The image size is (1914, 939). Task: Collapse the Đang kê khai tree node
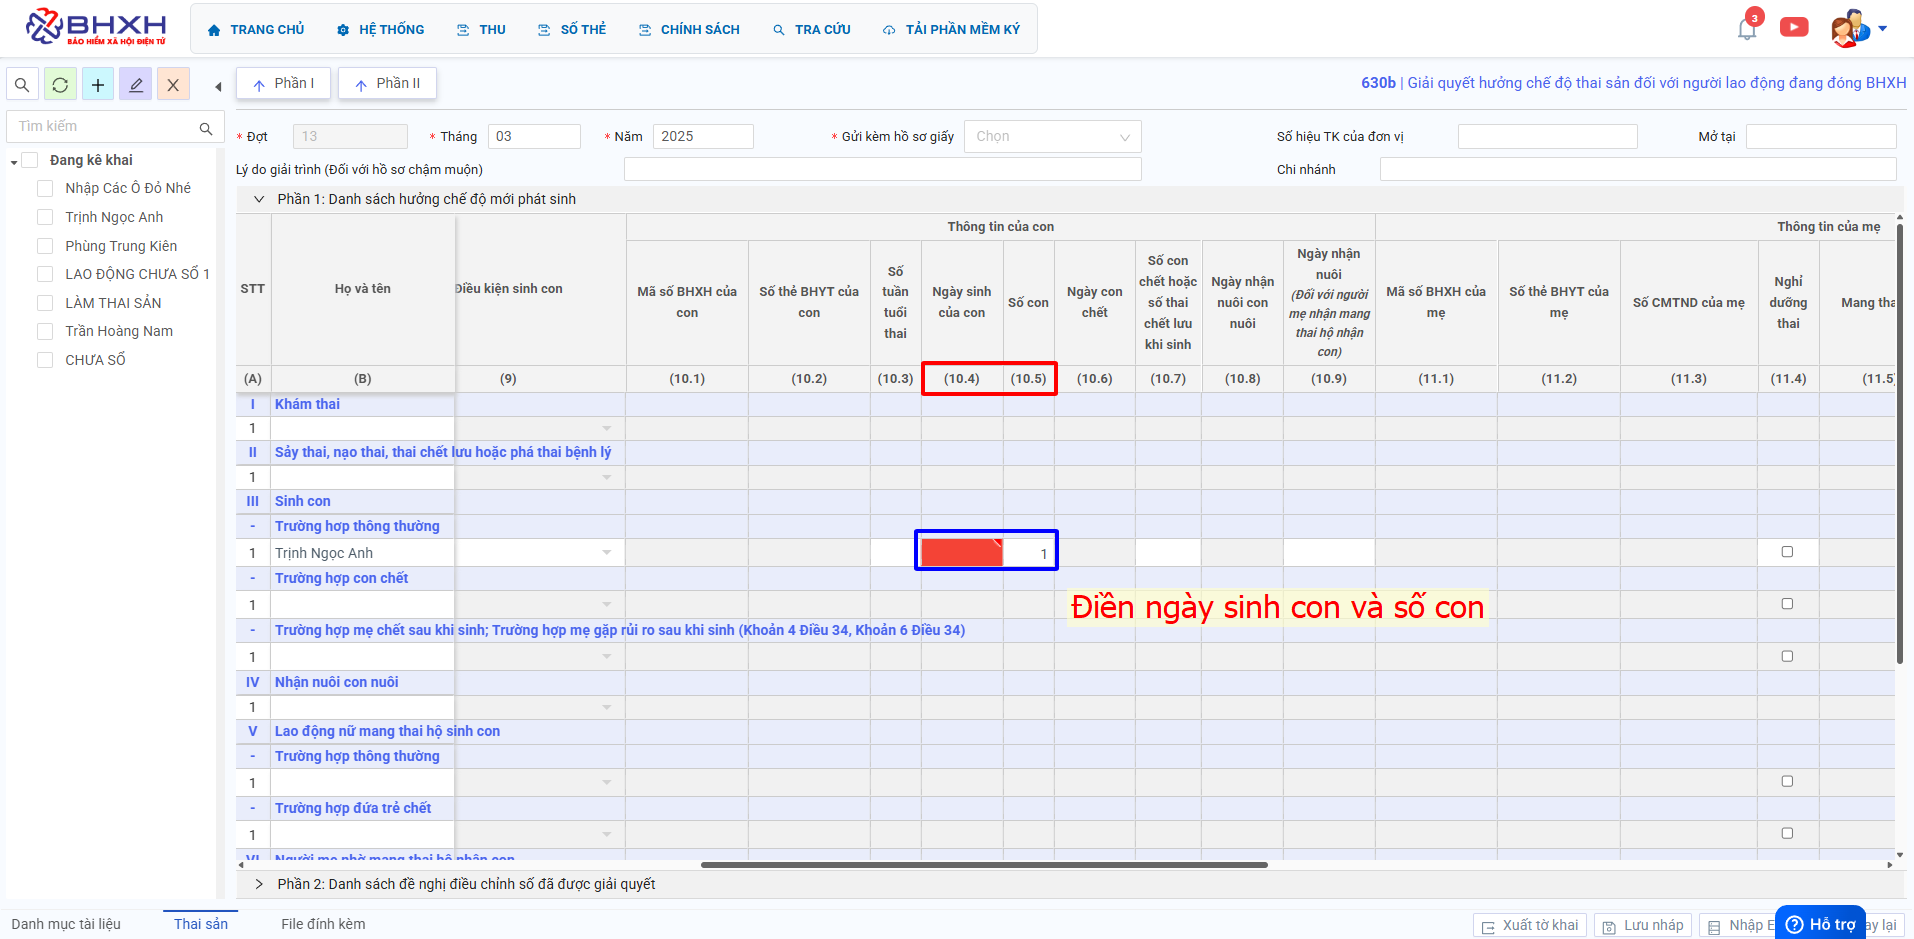[x=14, y=161]
